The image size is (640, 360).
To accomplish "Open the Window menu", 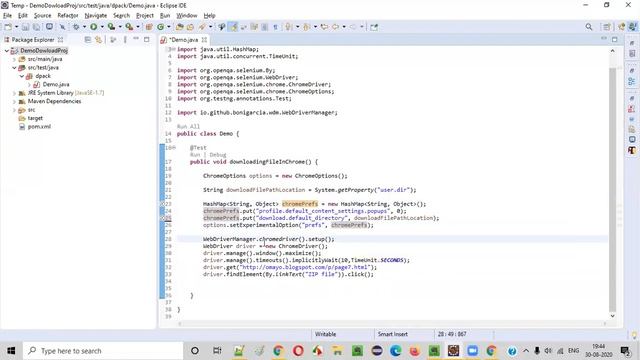I will (187, 16).
